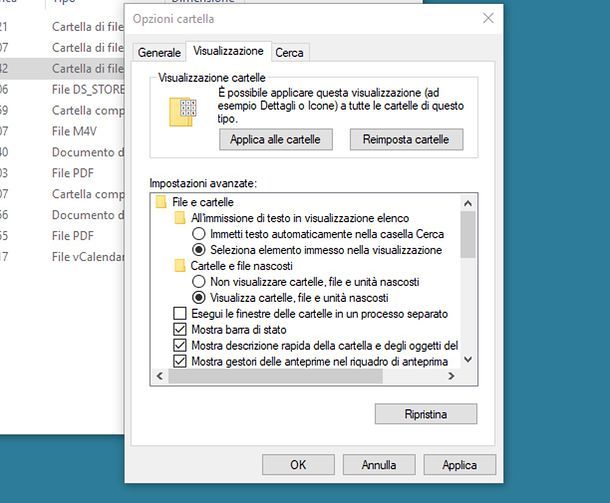
Task: Click the horizontal scroll right arrow
Action: point(451,376)
